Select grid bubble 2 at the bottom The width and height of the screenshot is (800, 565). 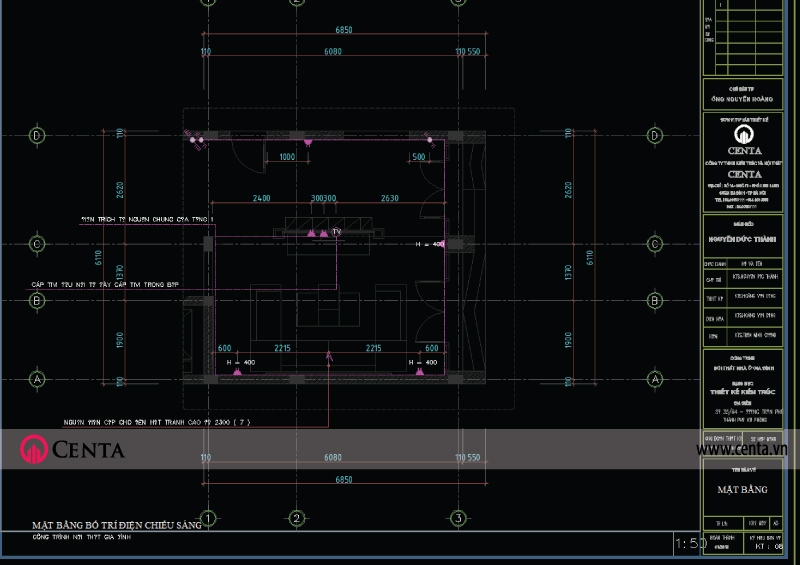[x=296, y=517]
